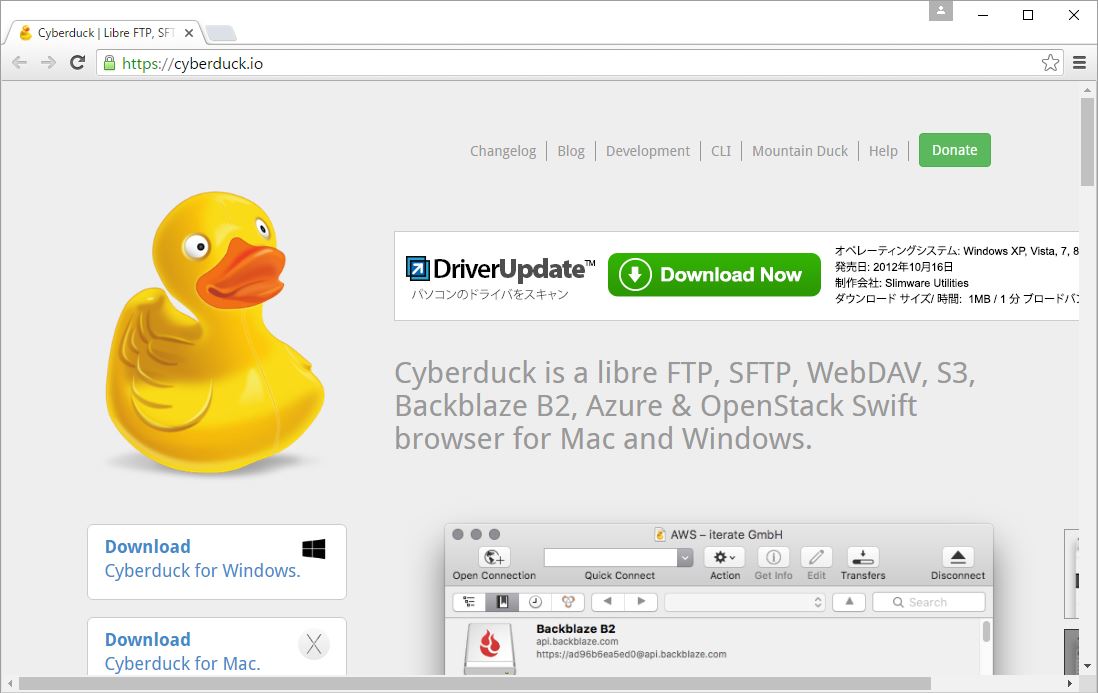Open the Changelog page

503,151
